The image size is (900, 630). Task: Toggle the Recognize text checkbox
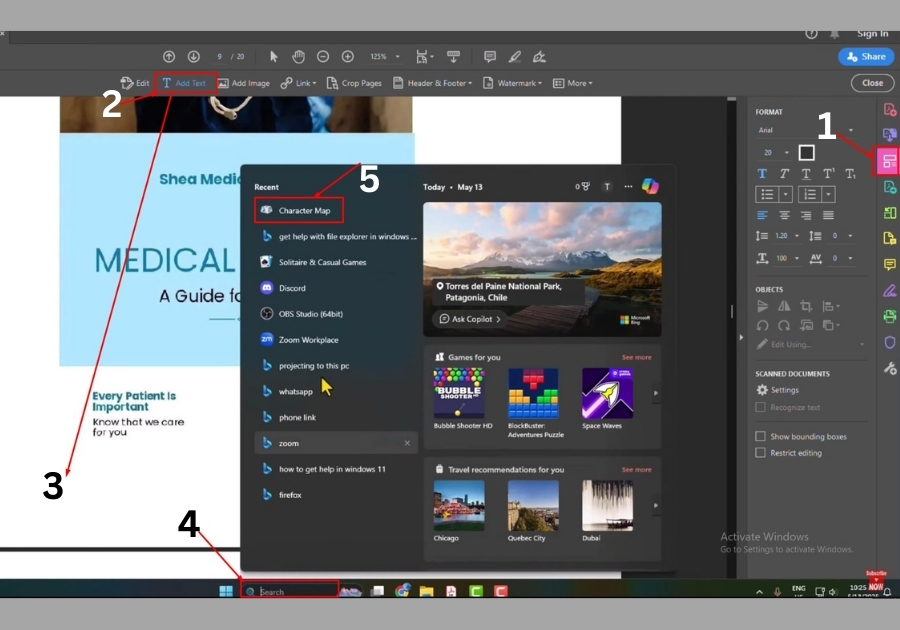(761, 407)
